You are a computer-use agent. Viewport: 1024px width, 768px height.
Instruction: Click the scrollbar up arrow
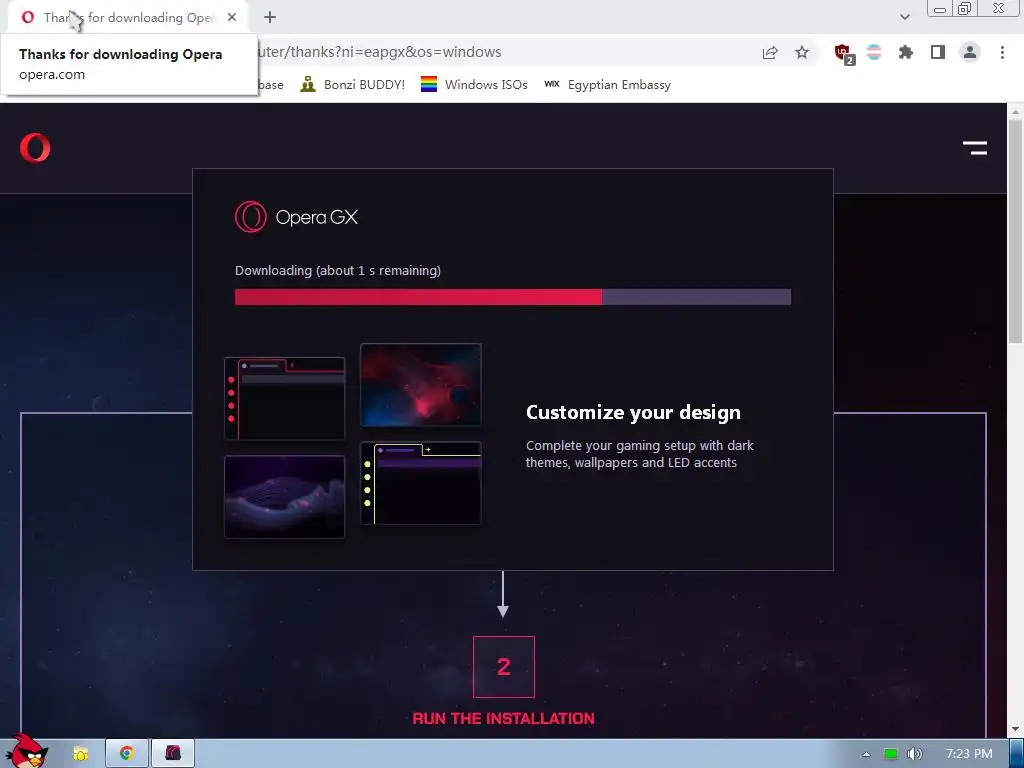[1016, 112]
